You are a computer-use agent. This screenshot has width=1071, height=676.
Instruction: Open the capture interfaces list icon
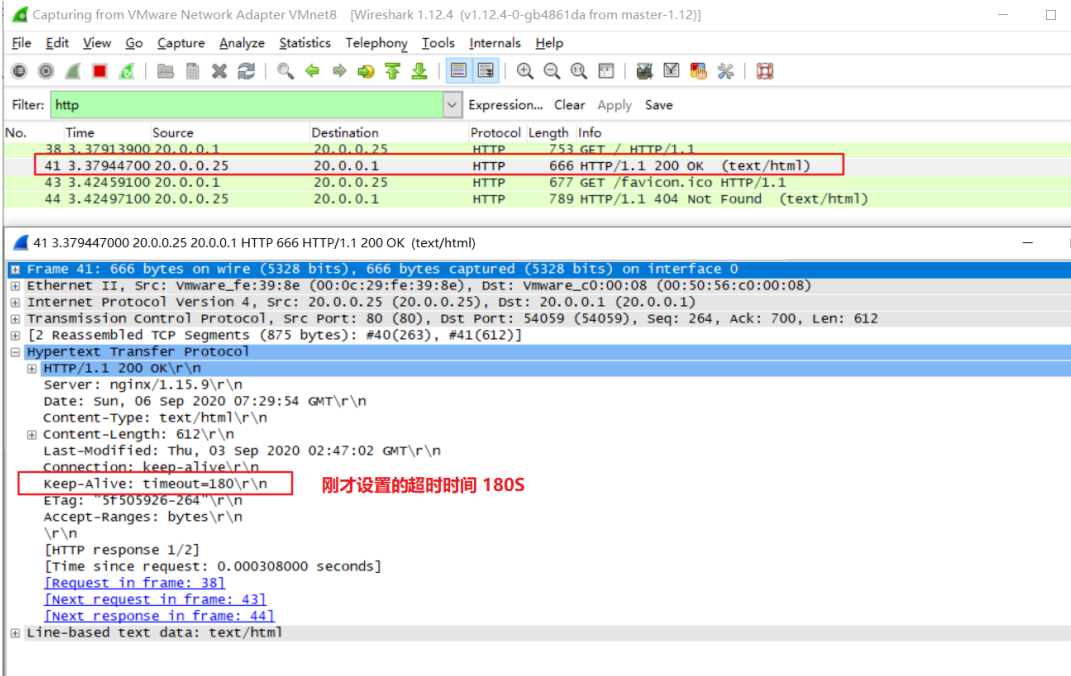pos(19,71)
